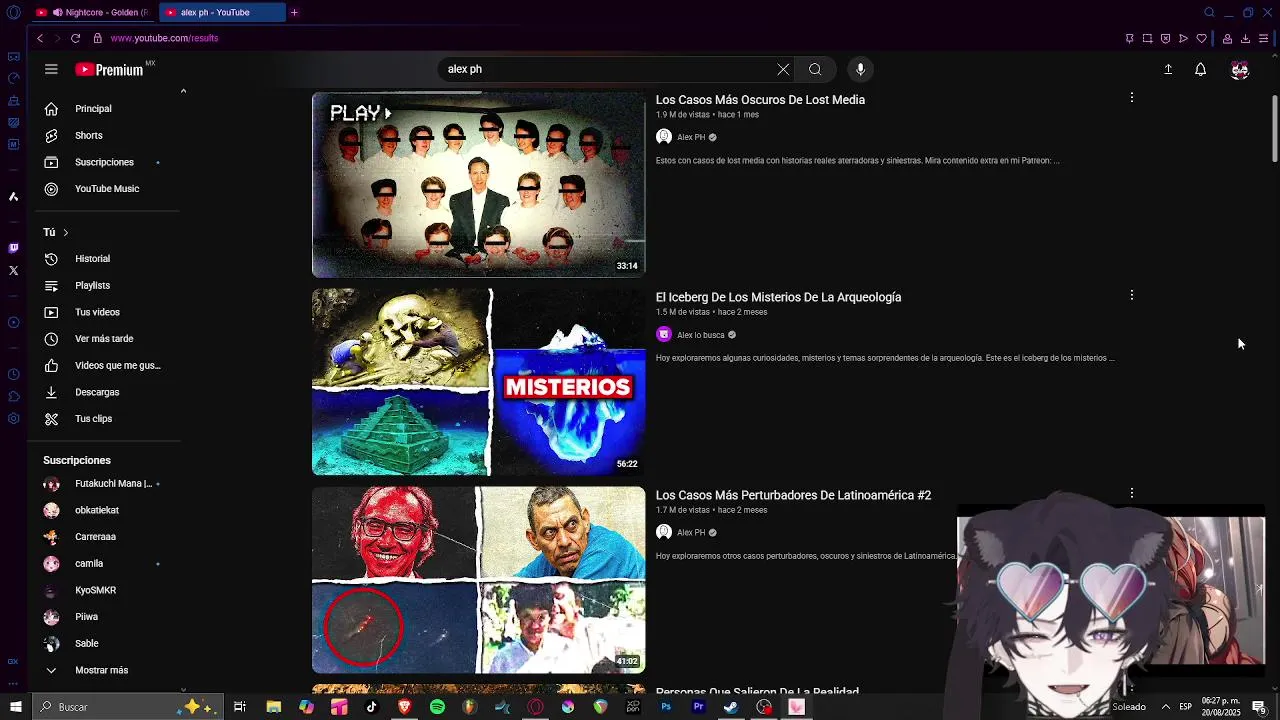Open Premiere Pro from the taskbar

pyautogui.click(x=698, y=707)
